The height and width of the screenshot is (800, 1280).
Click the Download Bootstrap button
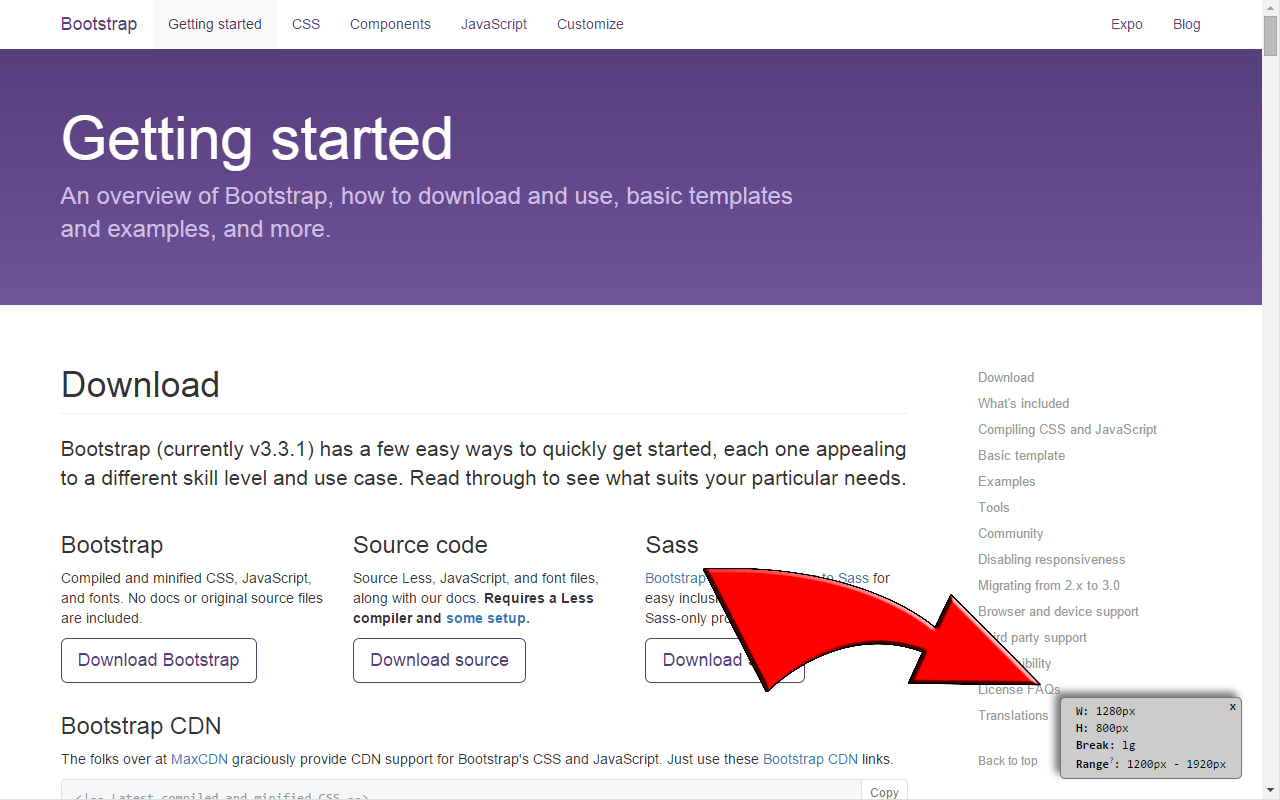159,660
